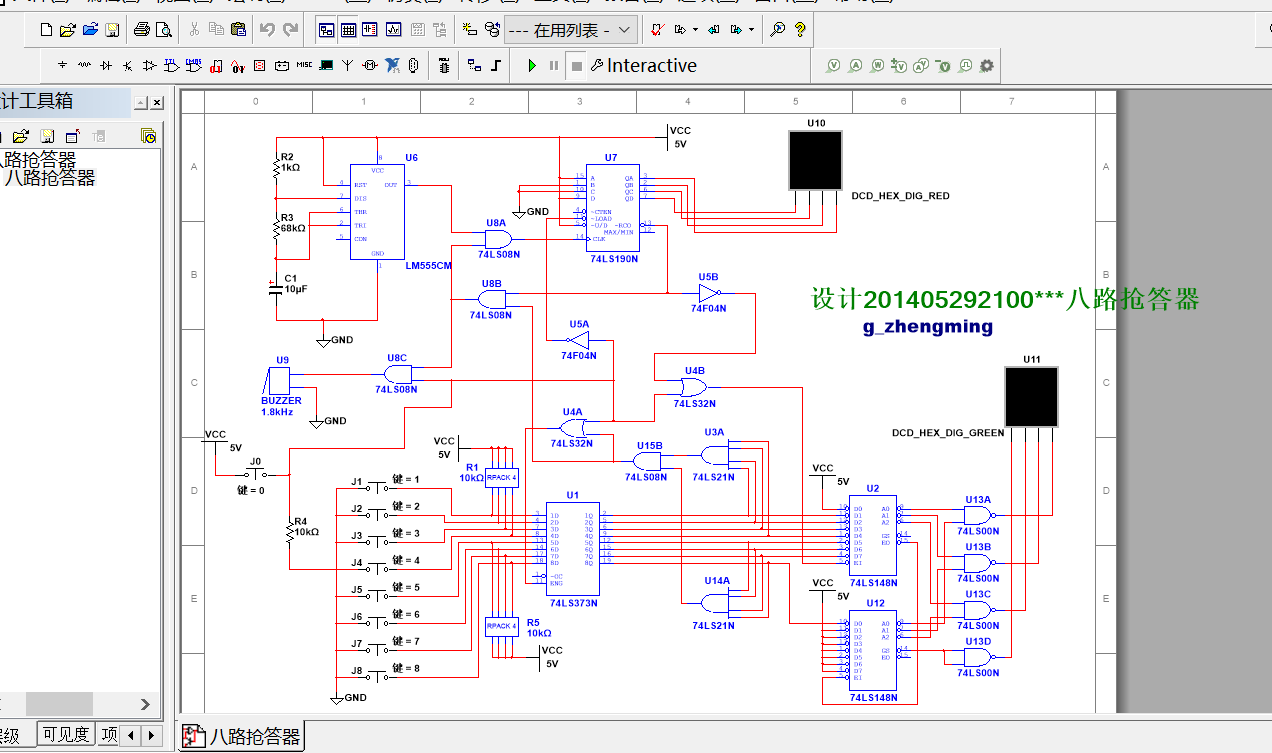Pause the simulation
The image size is (1272, 753).
[554, 65]
